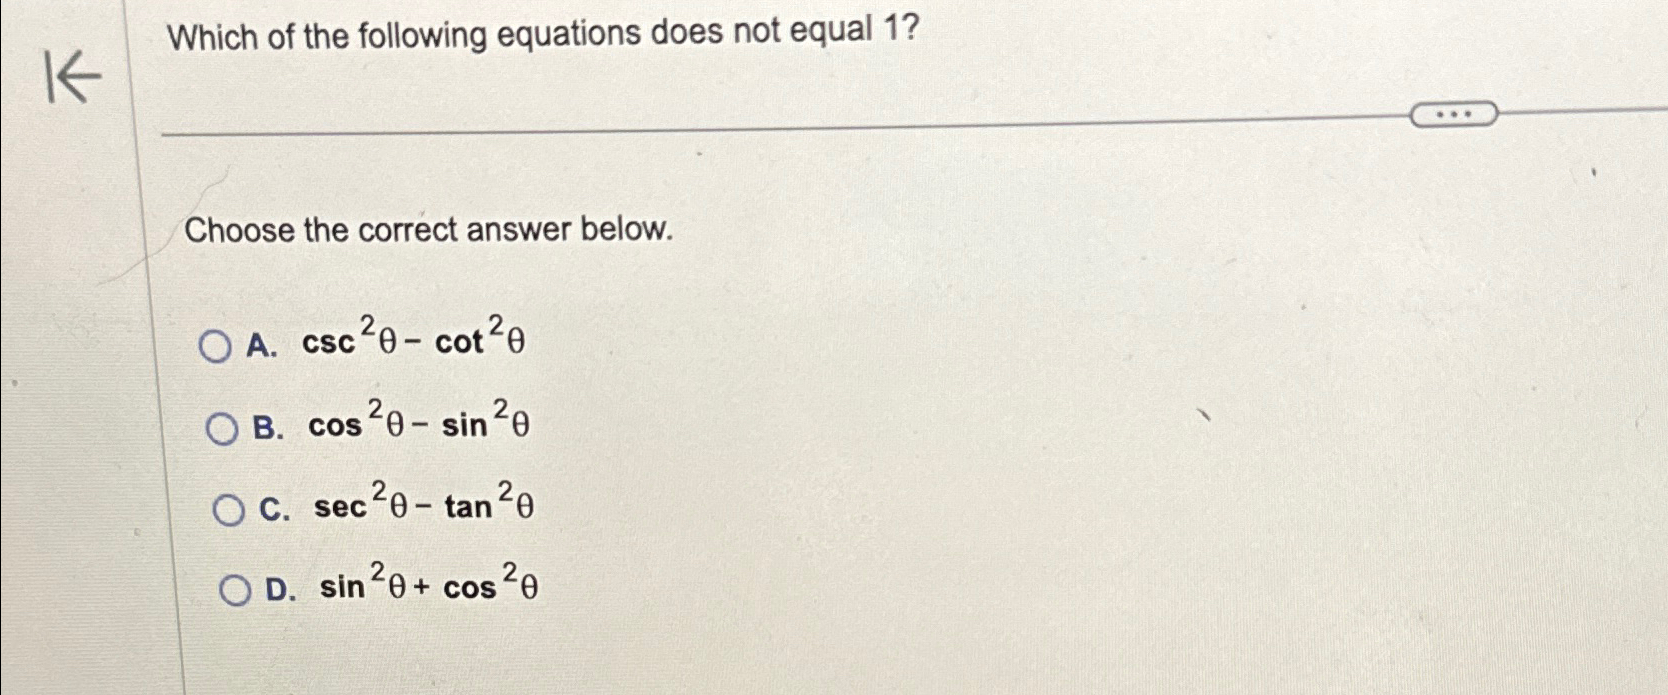Select the three-dot menu above the divider line
The height and width of the screenshot is (695, 1668).
click(1454, 114)
